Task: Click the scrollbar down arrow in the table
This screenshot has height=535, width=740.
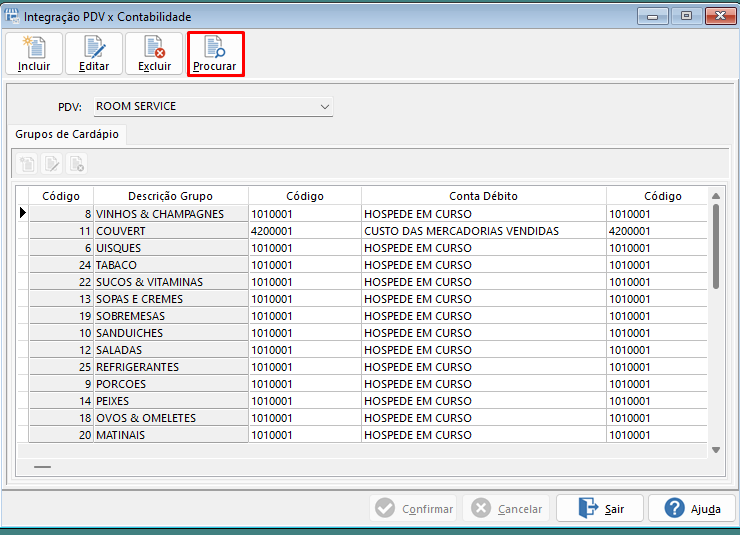Action: (x=716, y=450)
